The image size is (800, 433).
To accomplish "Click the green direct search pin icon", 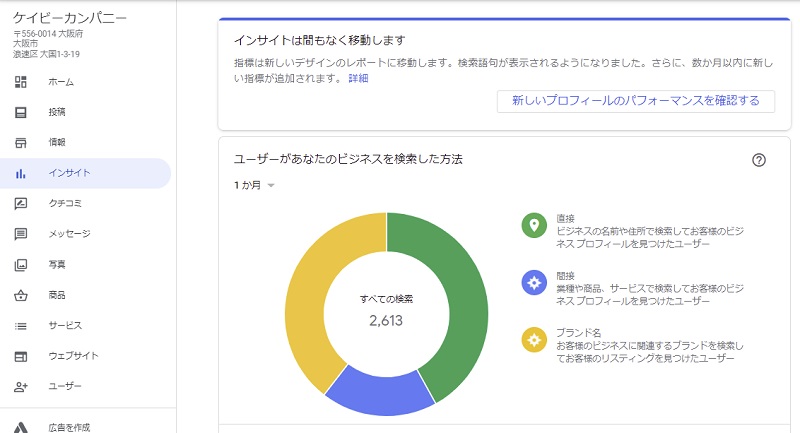I will [534, 225].
